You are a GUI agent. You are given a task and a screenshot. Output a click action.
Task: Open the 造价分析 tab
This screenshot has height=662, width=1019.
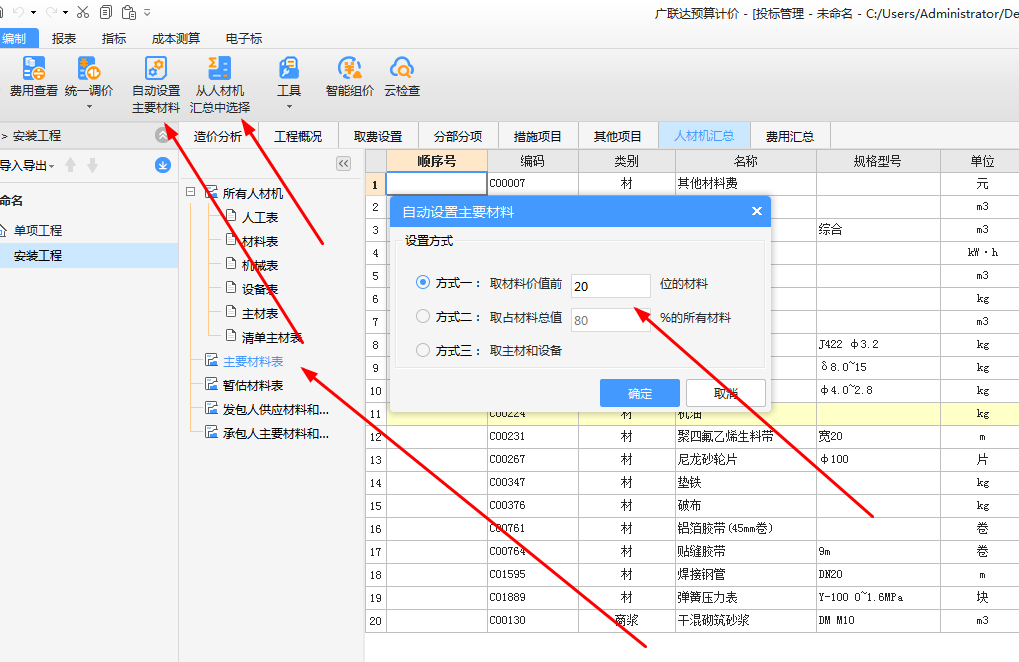(x=218, y=136)
